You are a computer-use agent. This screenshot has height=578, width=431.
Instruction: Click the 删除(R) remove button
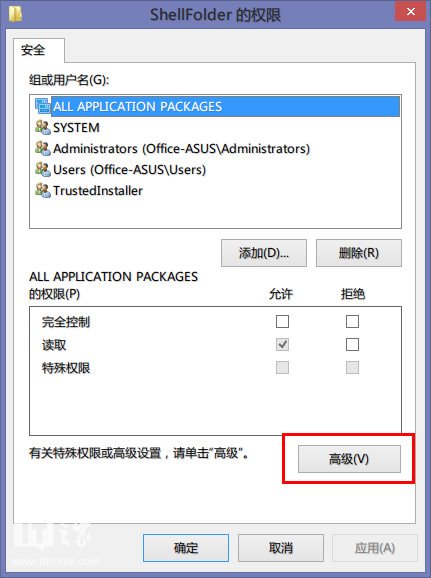[x=359, y=253]
